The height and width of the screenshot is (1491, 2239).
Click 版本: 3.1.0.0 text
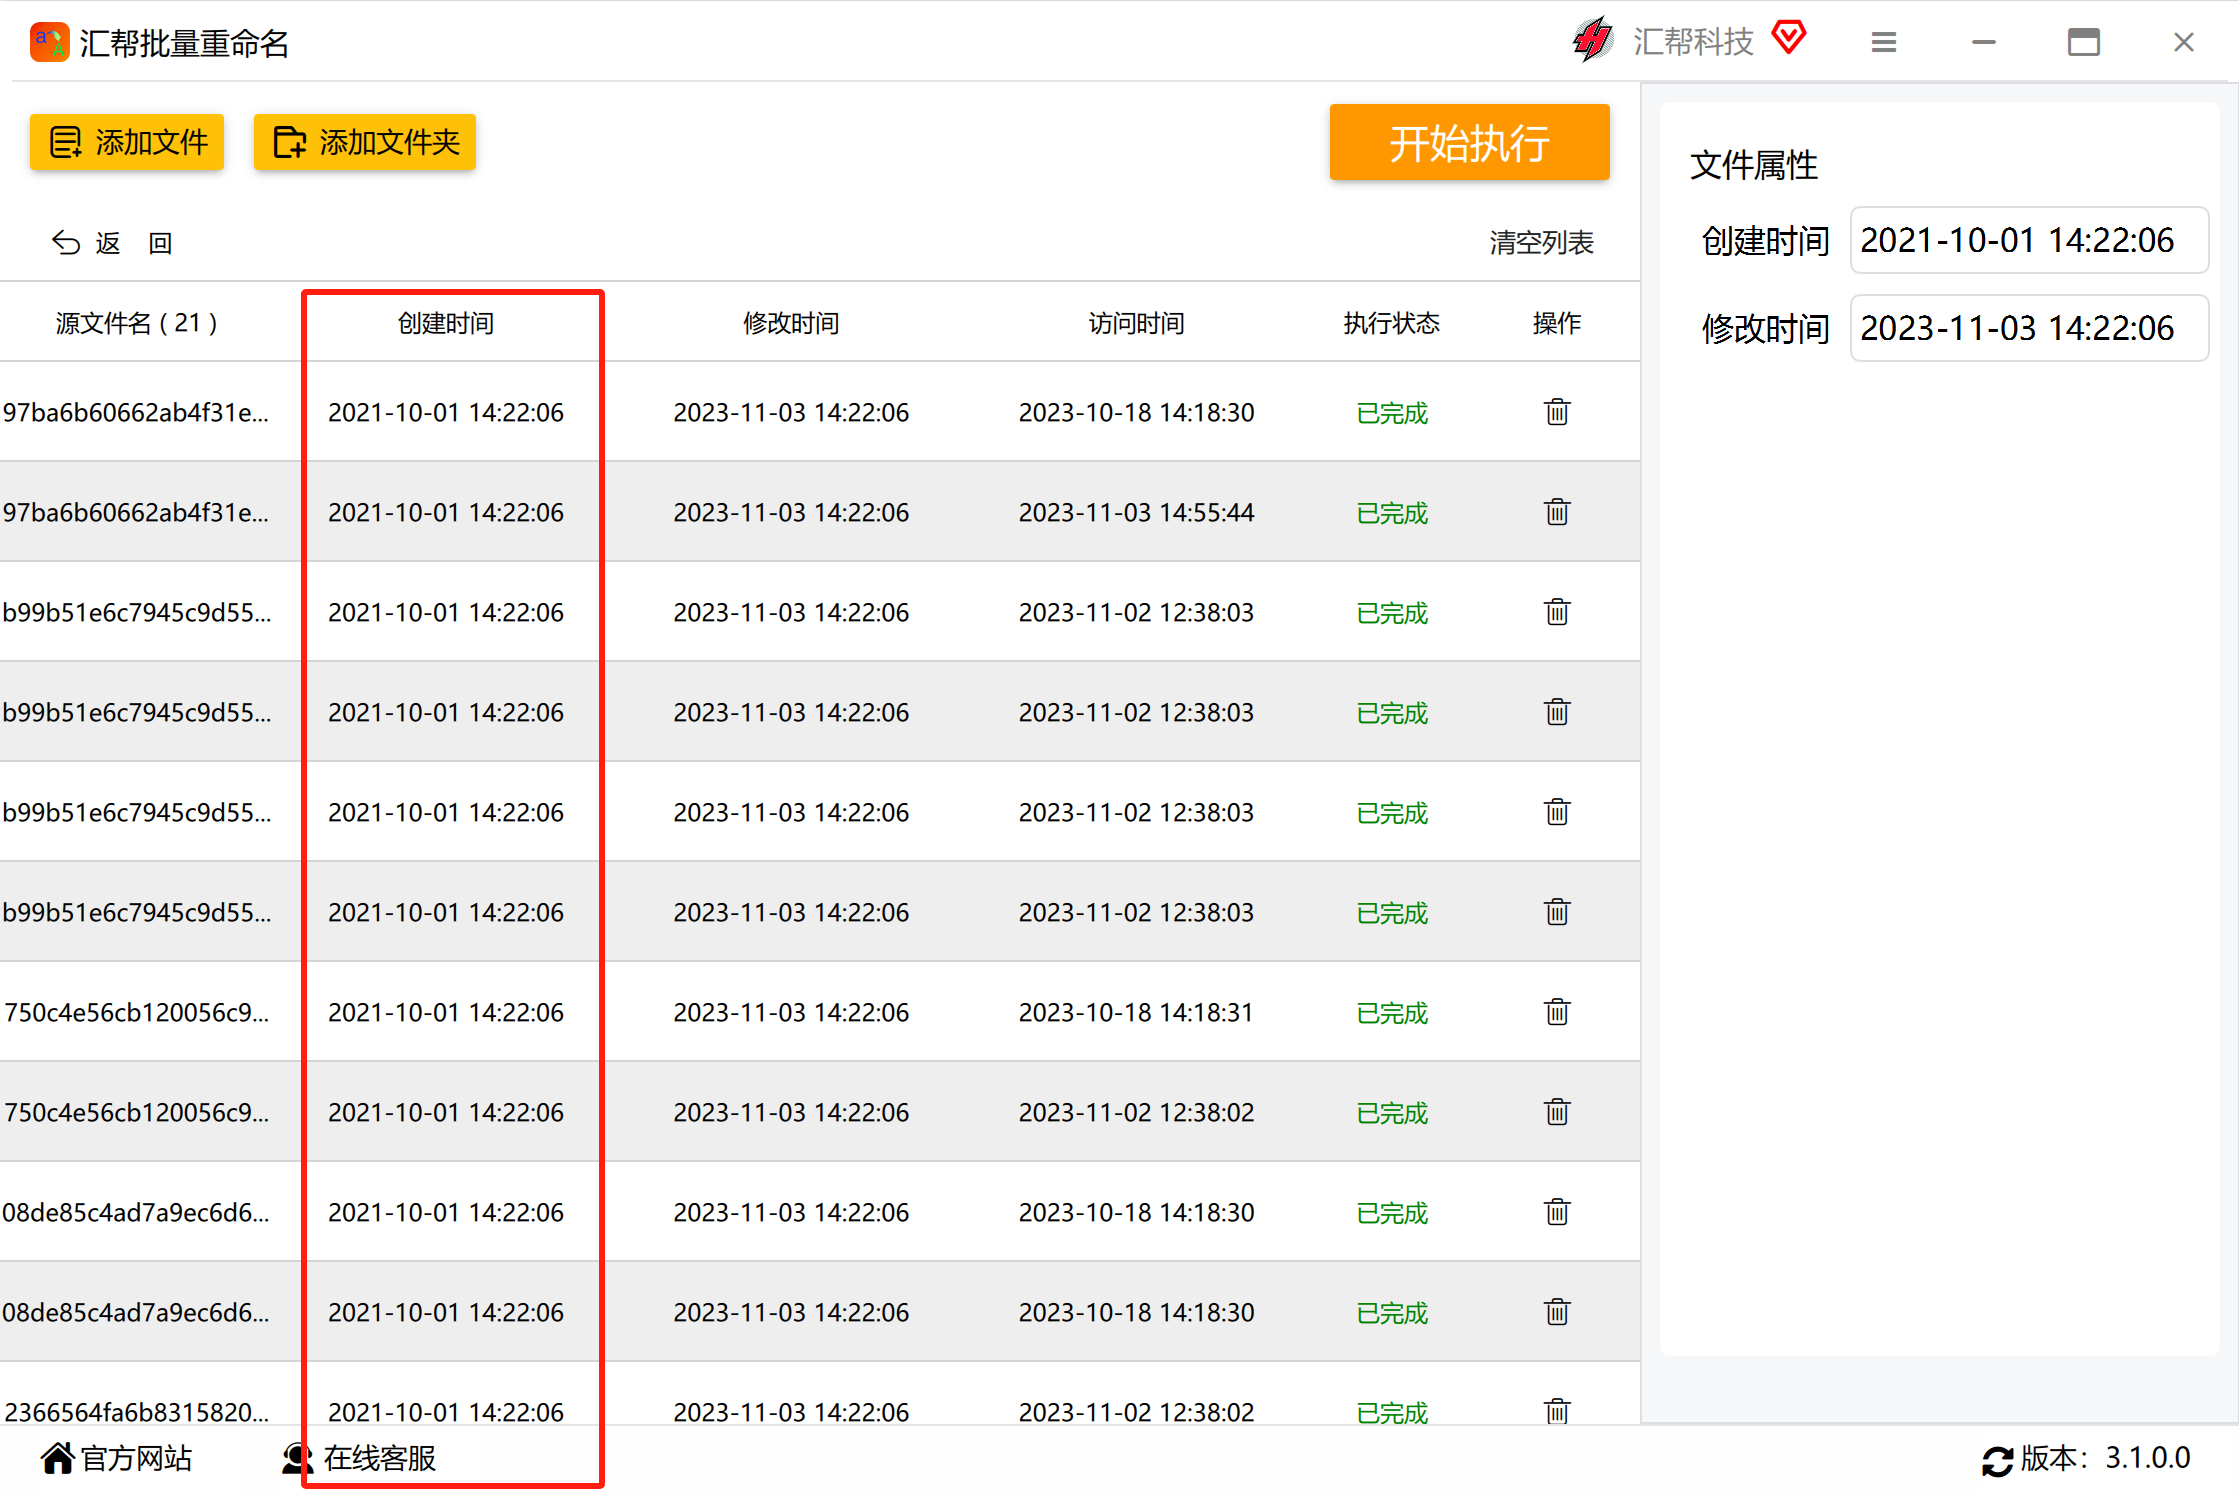coord(2105,1458)
